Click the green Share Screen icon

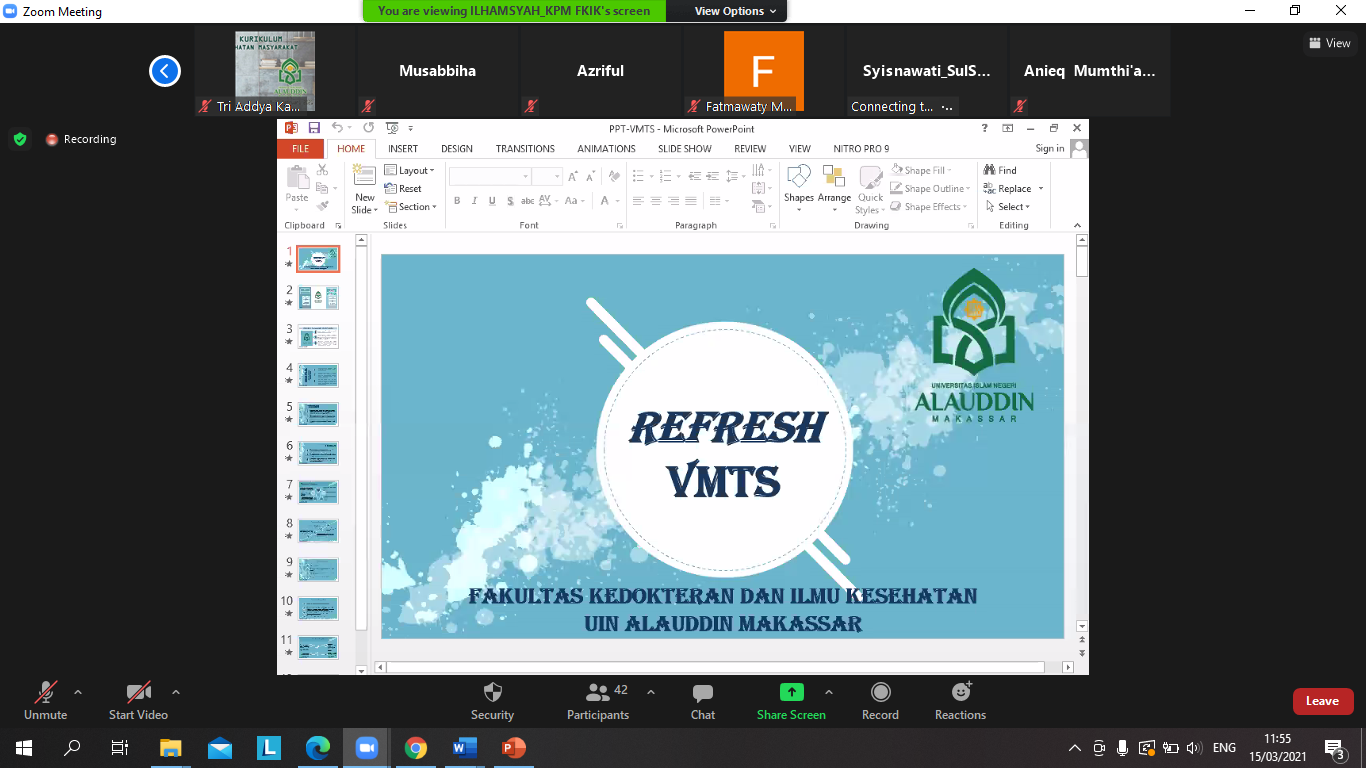point(791,693)
